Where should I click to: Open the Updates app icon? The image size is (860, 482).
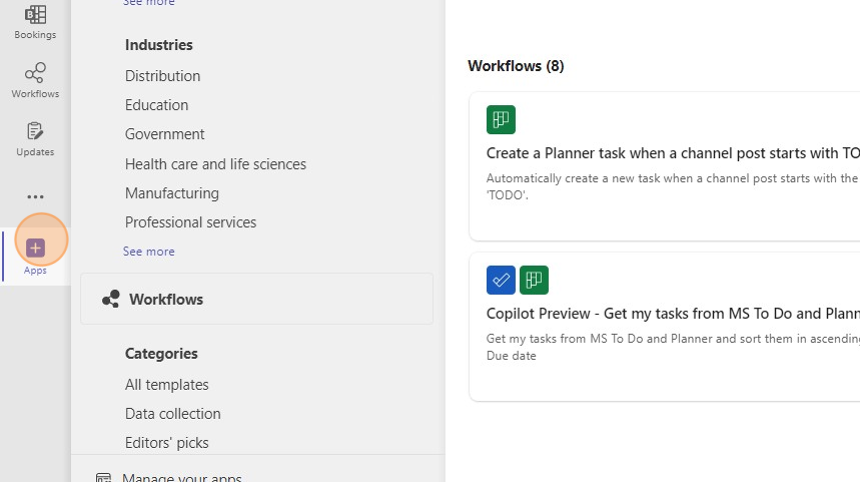point(35,138)
